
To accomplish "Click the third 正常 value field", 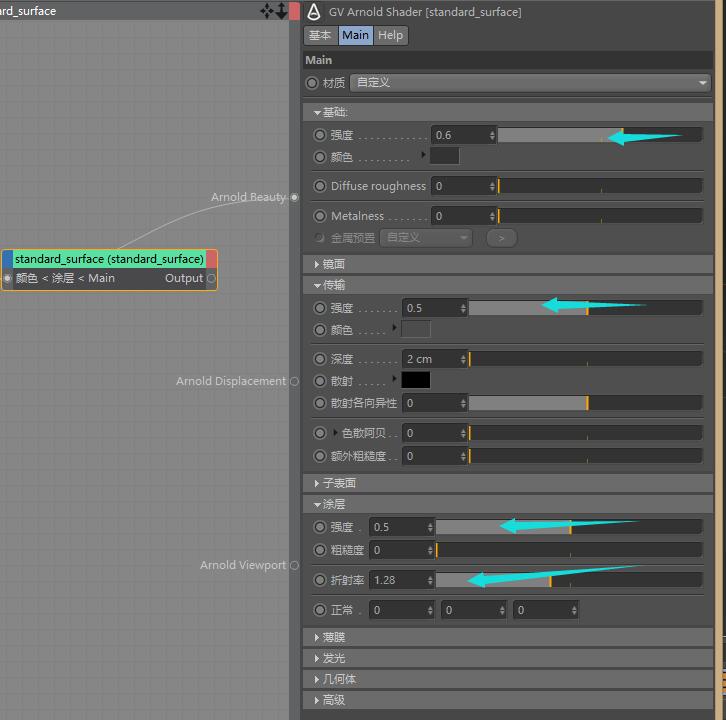I will [x=546, y=610].
